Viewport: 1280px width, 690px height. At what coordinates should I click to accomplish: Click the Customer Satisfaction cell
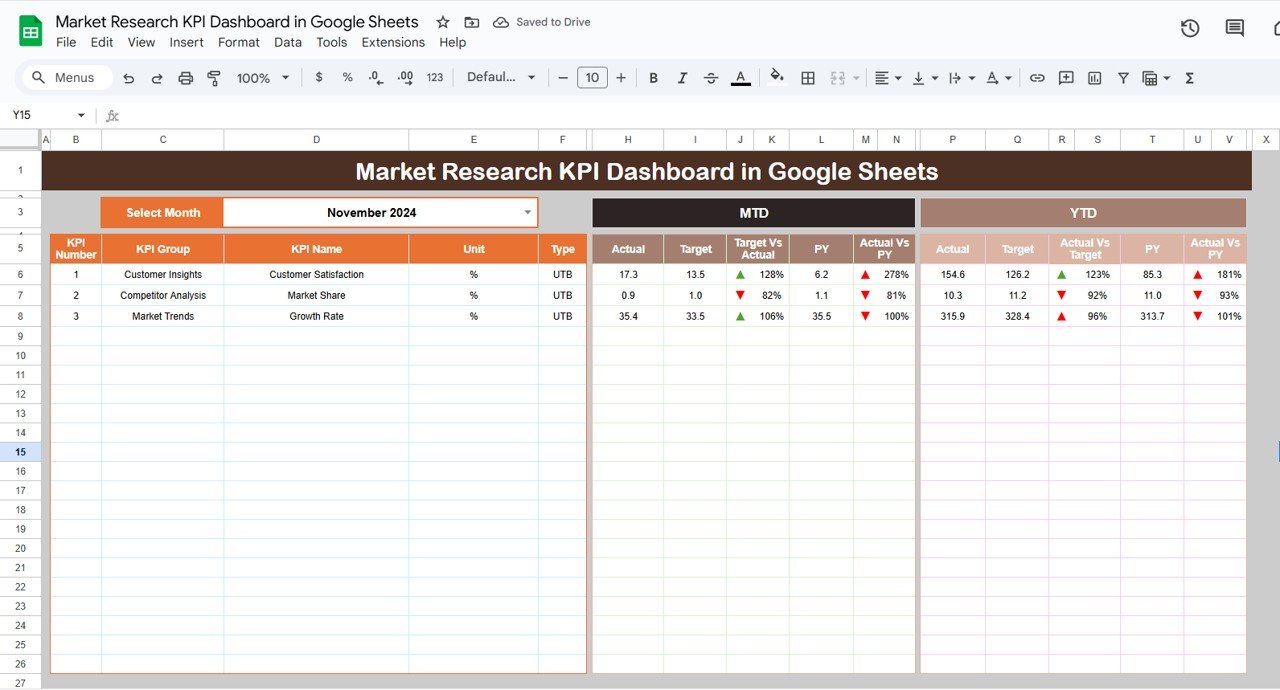point(316,274)
